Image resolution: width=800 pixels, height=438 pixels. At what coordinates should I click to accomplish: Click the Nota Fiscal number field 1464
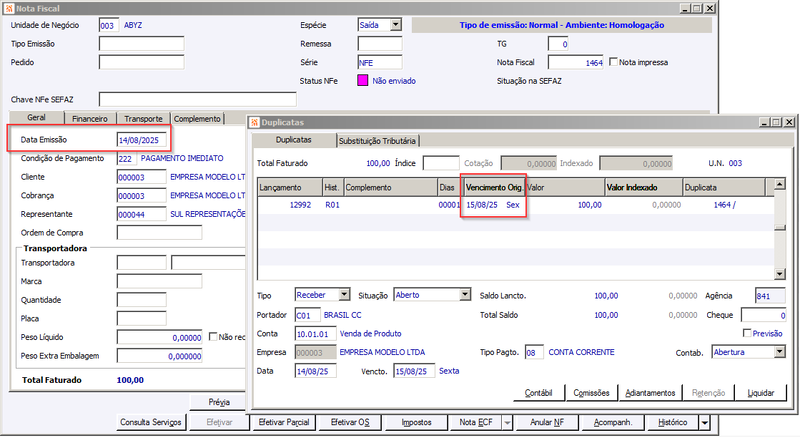[x=576, y=62]
